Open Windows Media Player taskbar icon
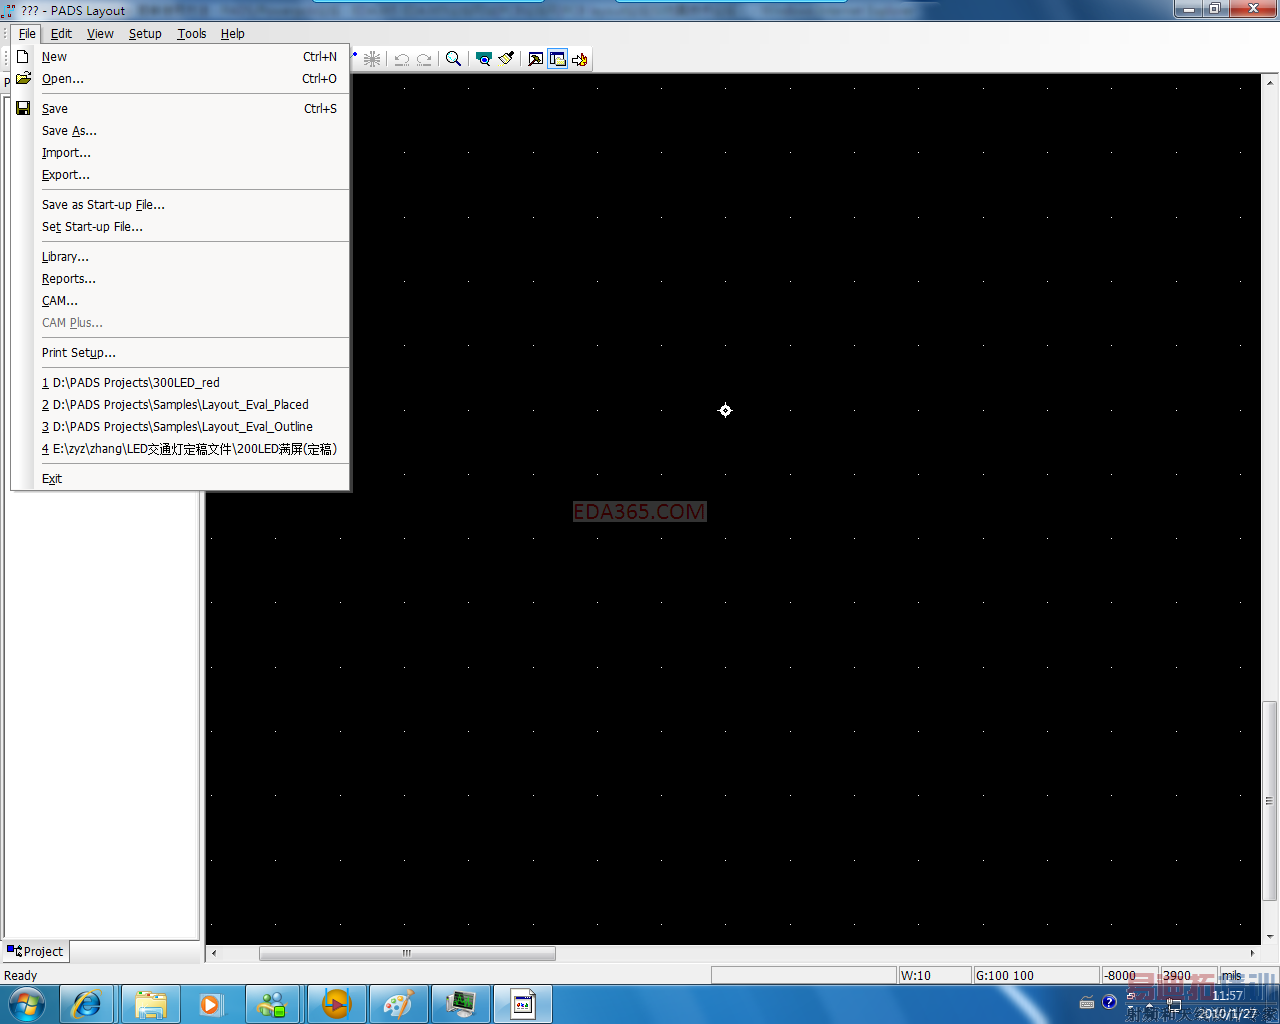Image resolution: width=1280 pixels, height=1024 pixels. click(211, 1004)
